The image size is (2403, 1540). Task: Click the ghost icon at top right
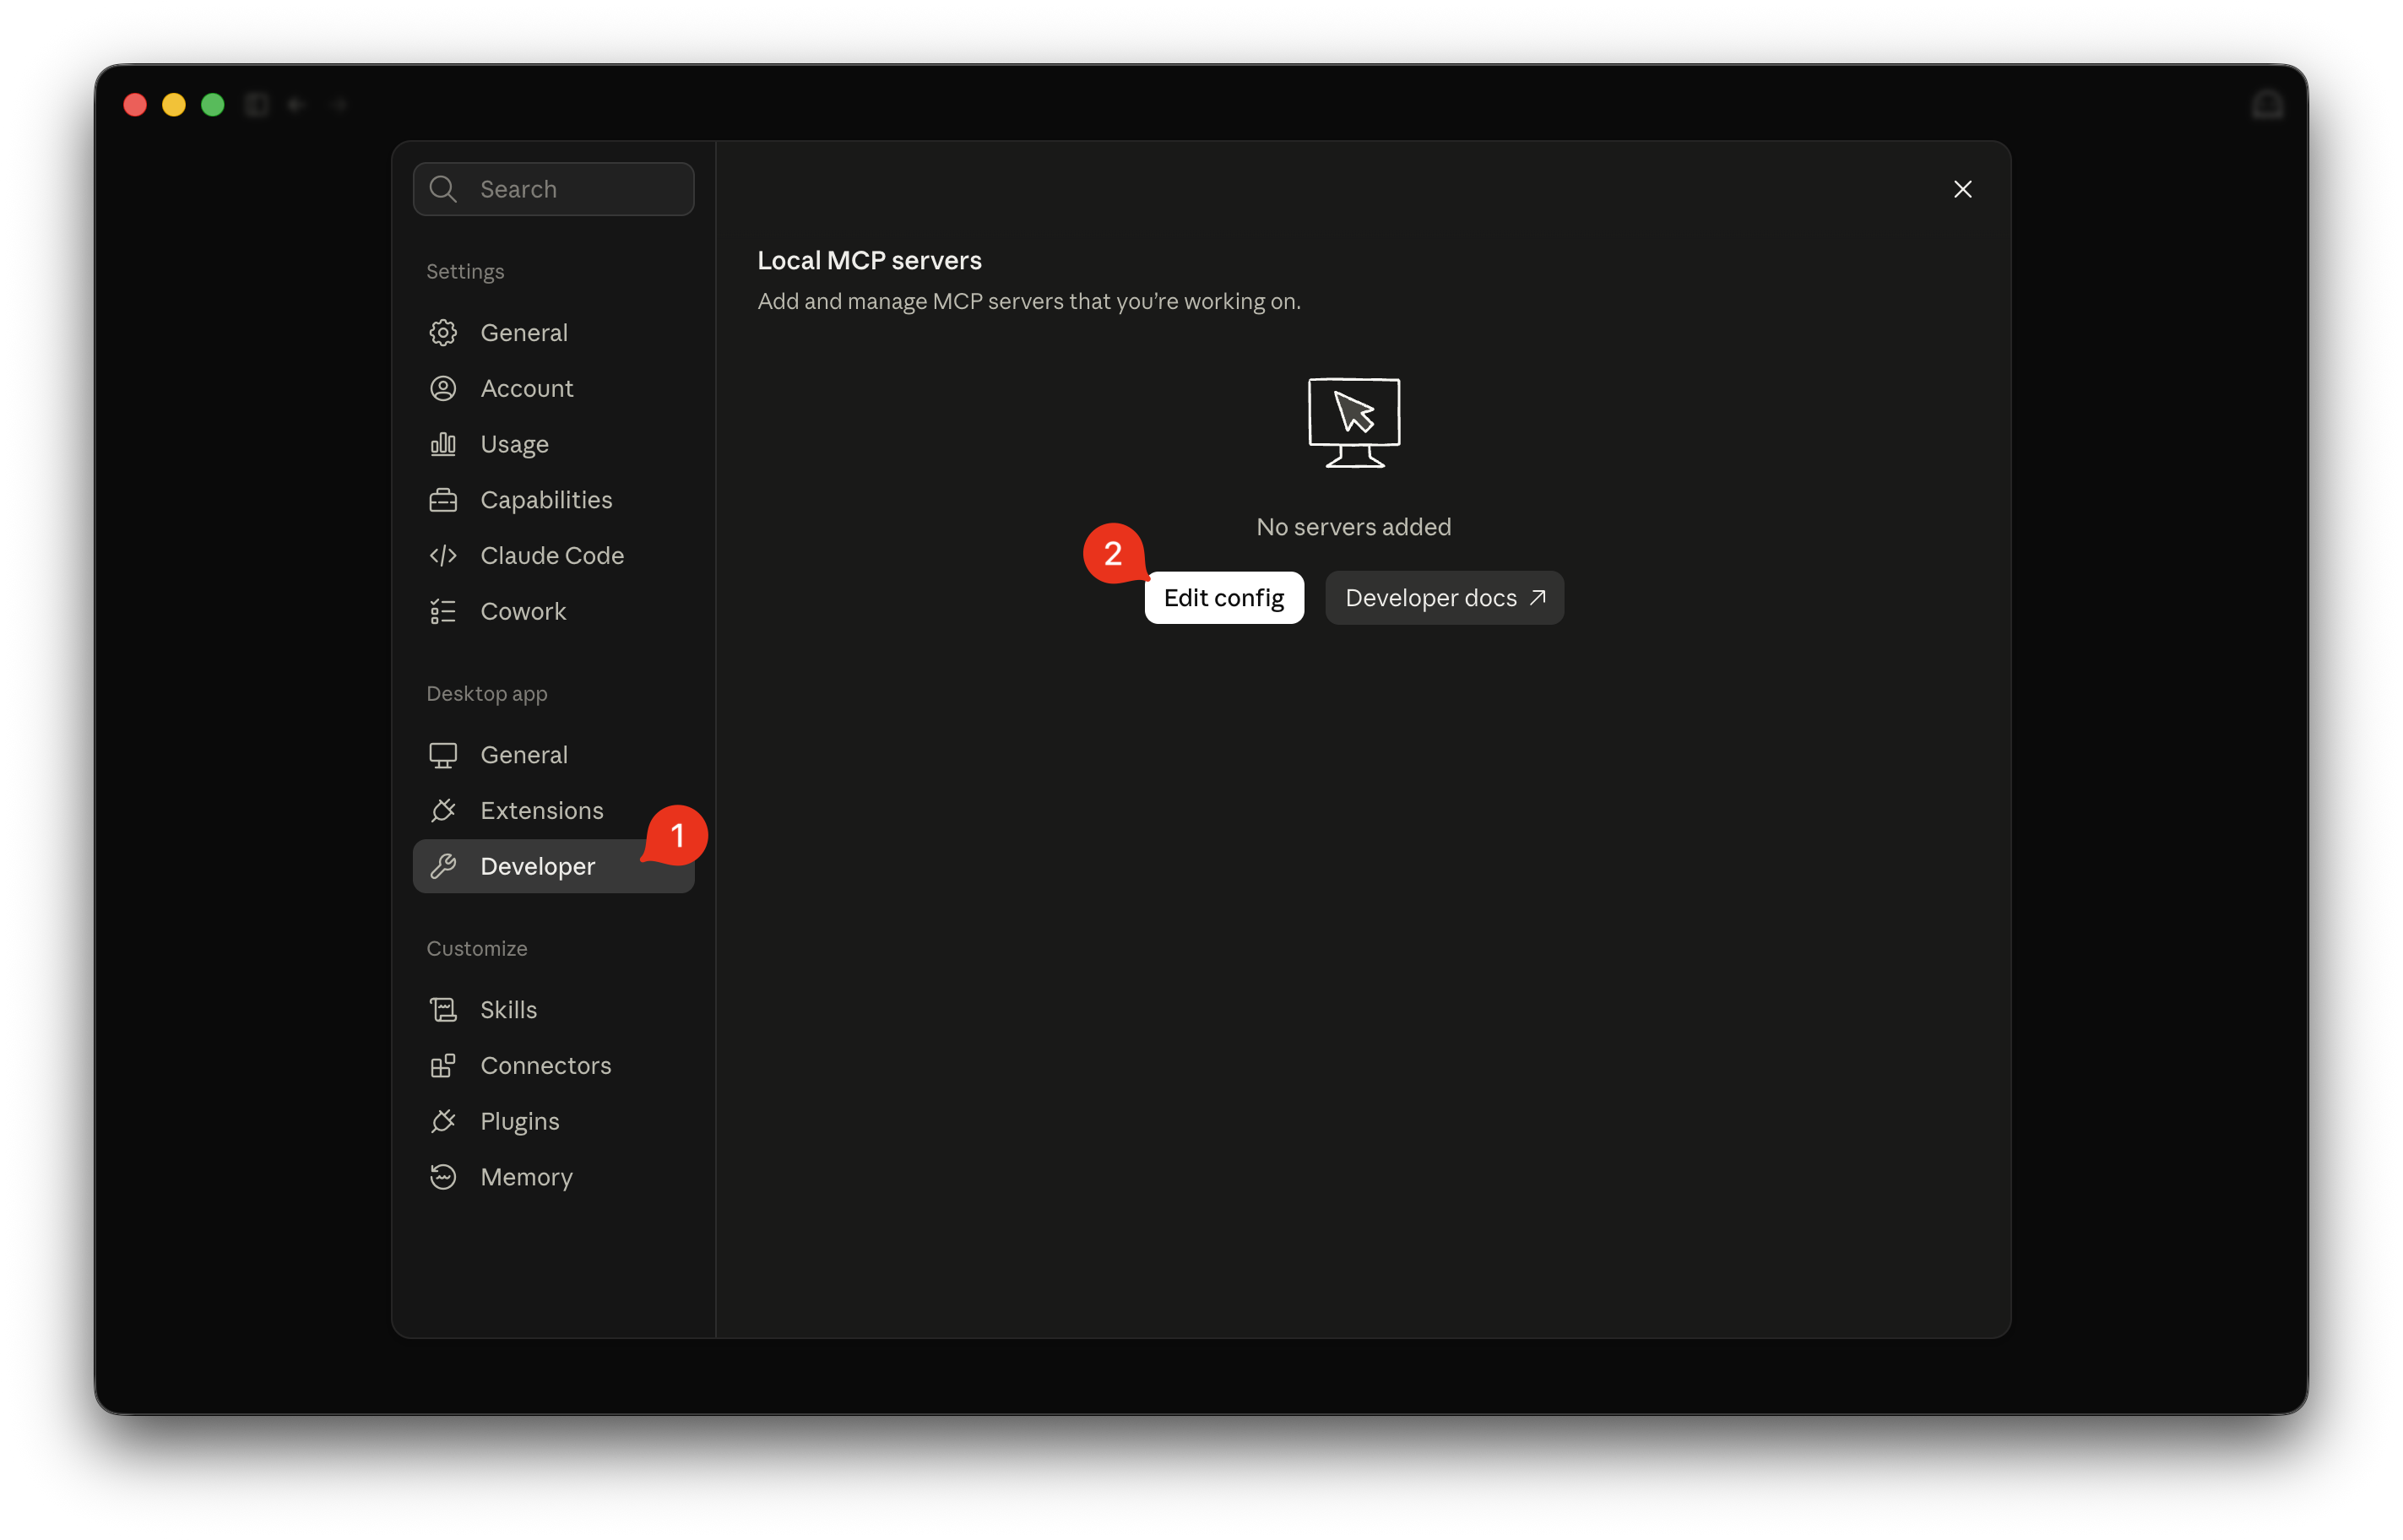pos(2267,104)
